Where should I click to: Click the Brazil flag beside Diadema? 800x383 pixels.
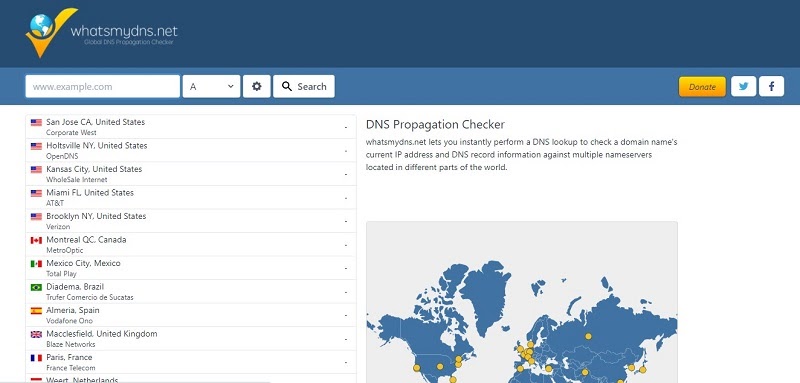[36, 287]
